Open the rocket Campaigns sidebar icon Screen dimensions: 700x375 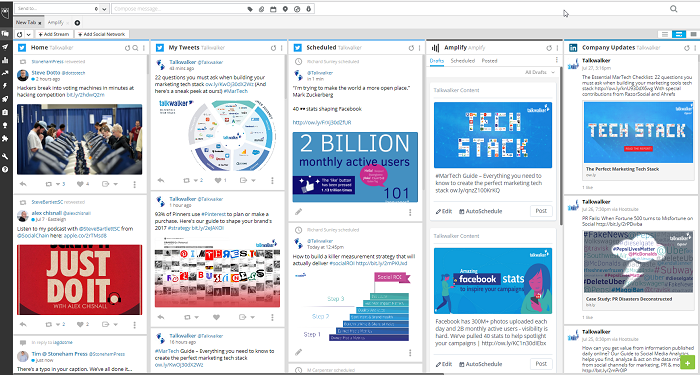coord(5,99)
